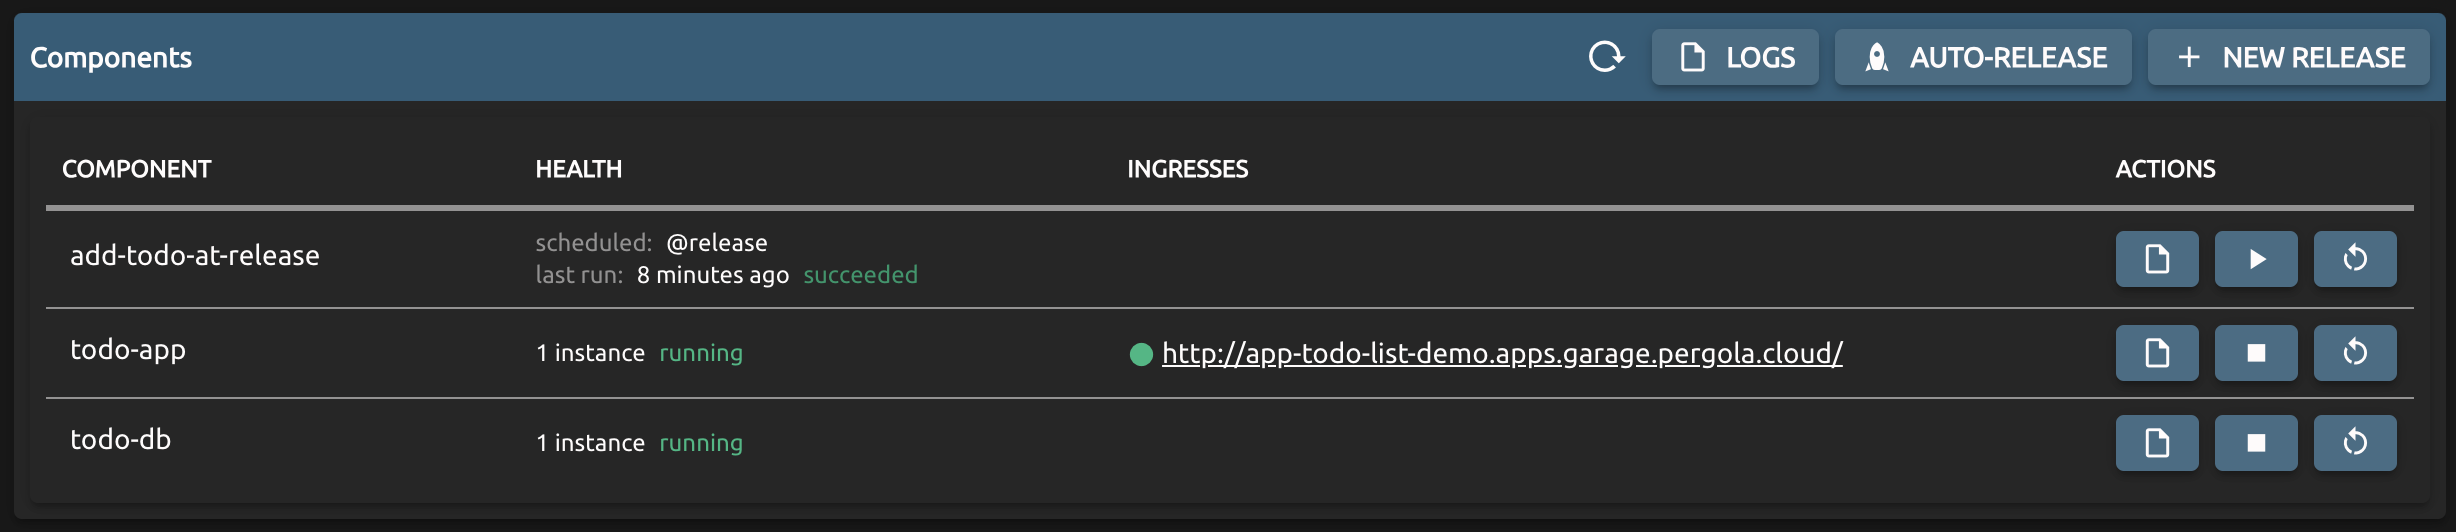
Task: Refresh the components list
Action: click(1606, 57)
